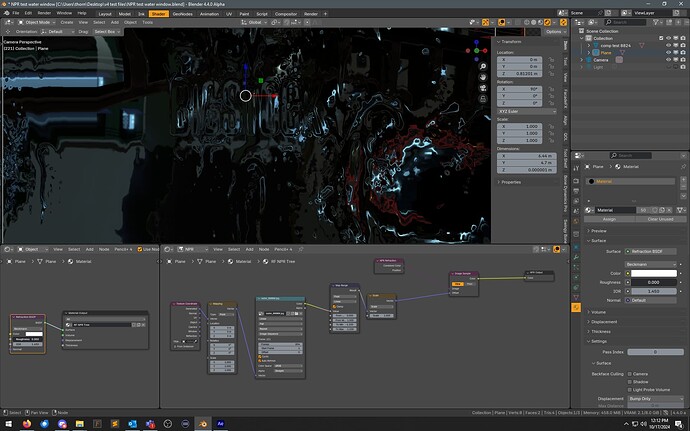
Task: Open the Object Mode dropdown
Action: tap(36, 22)
